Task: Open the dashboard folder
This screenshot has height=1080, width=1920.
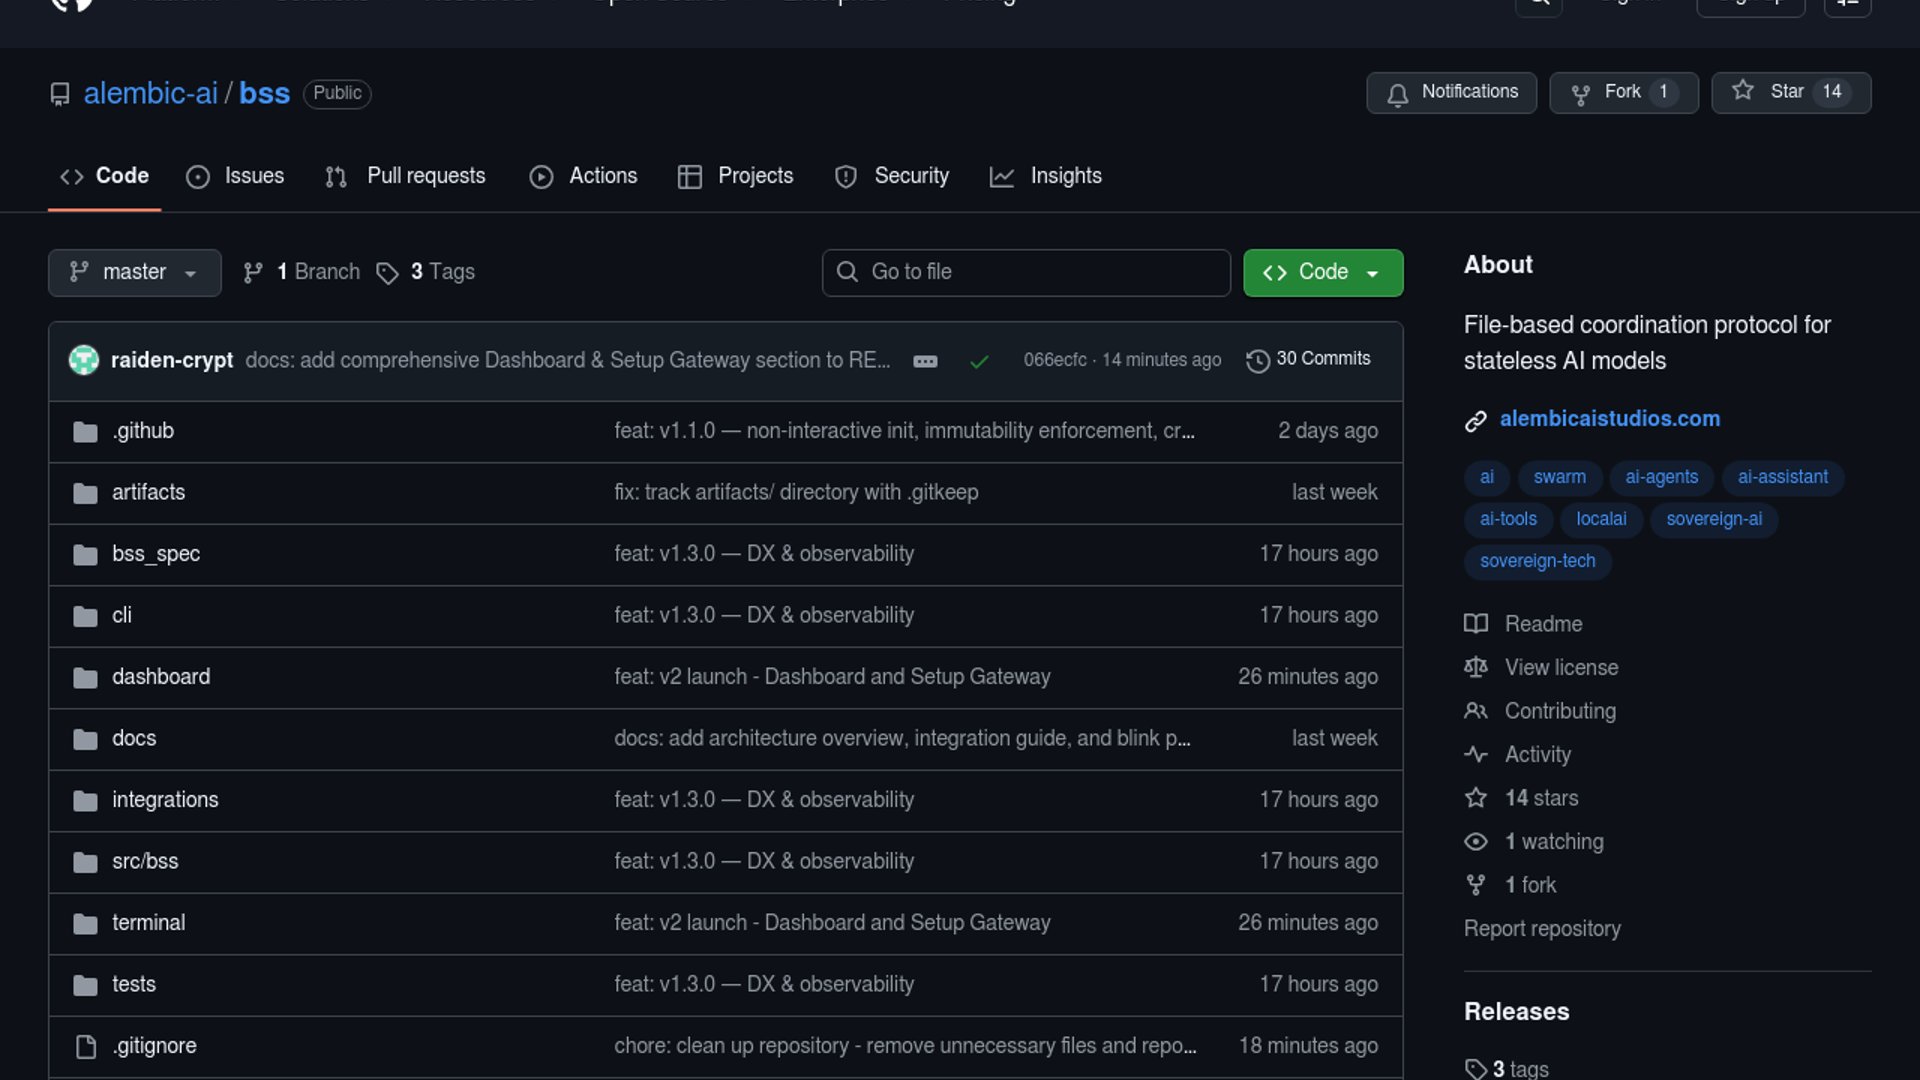Action: tap(161, 677)
